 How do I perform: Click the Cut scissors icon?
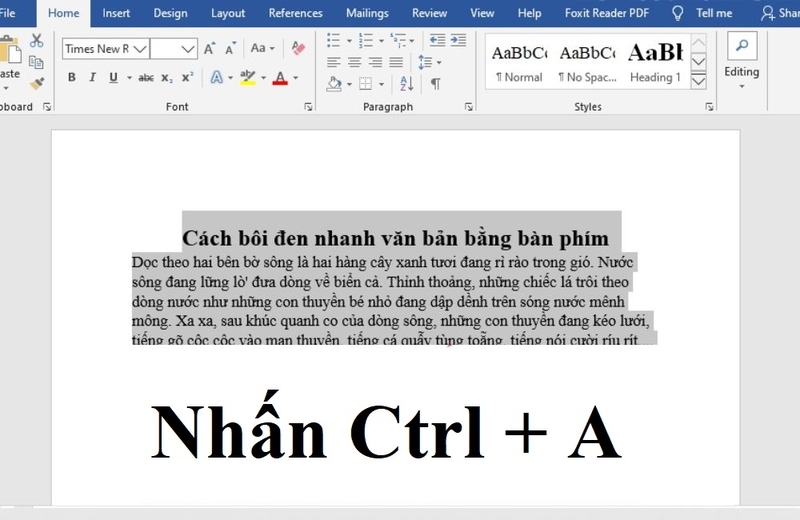coord(36,41)
